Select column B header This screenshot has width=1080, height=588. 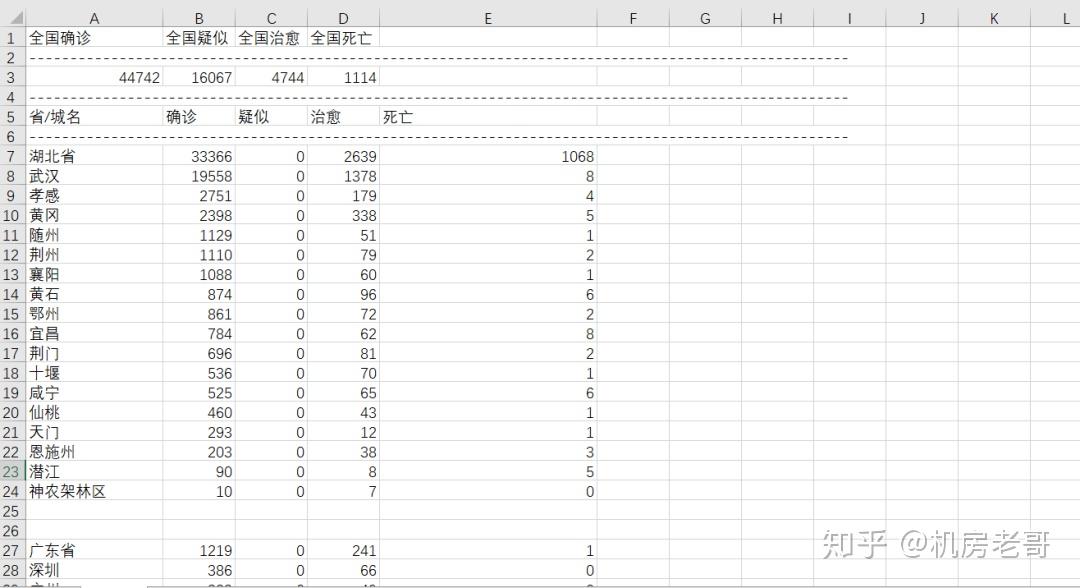pos(199,19)
